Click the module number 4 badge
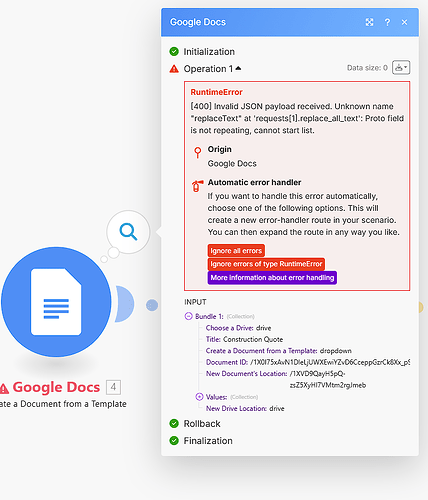The height and width of the screenshot is (500, 428). [x=113, y=387]
